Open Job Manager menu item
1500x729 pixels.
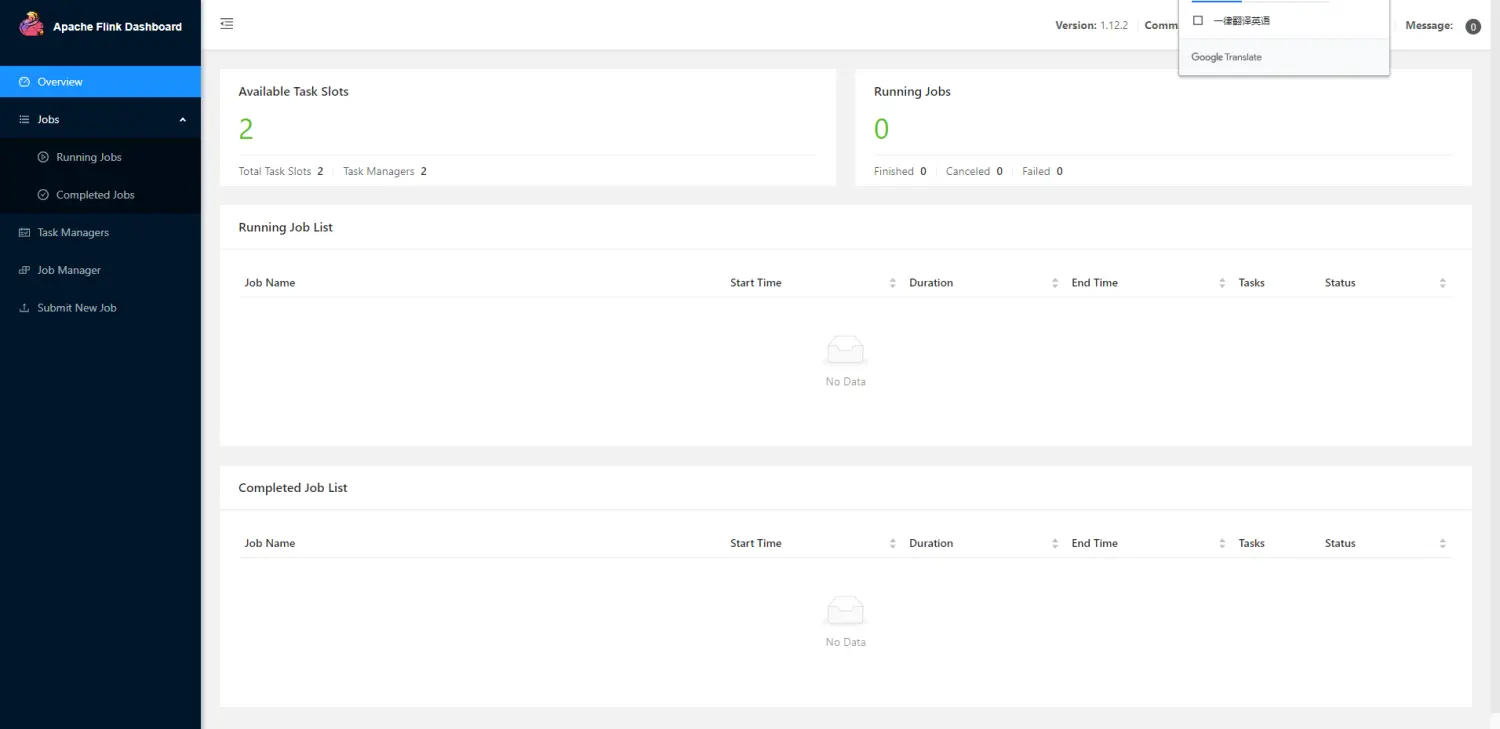69,271
